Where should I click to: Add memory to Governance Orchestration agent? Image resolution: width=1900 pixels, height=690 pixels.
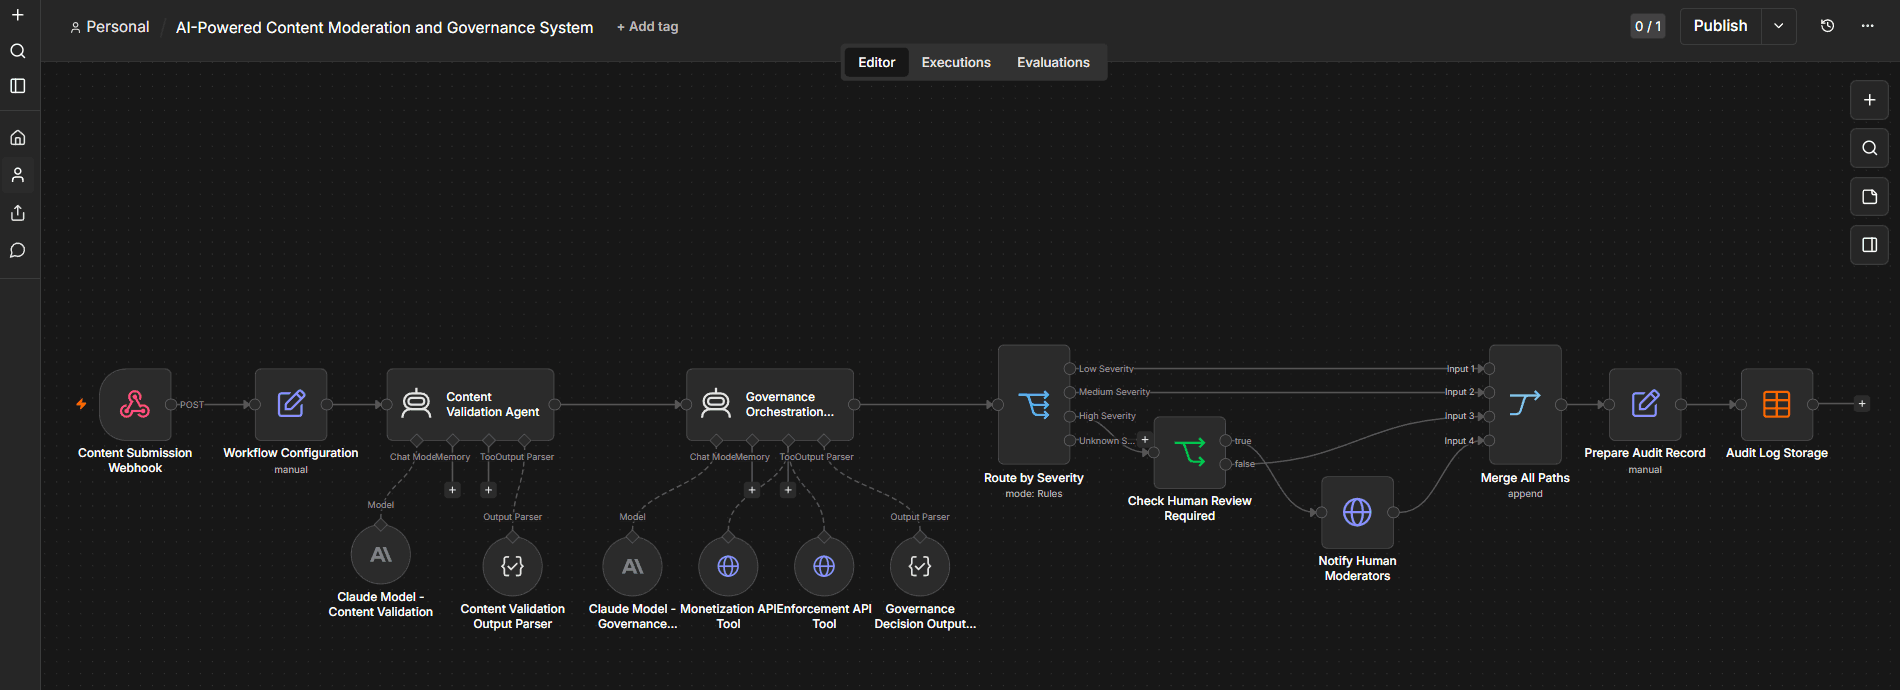pos(752,490)
